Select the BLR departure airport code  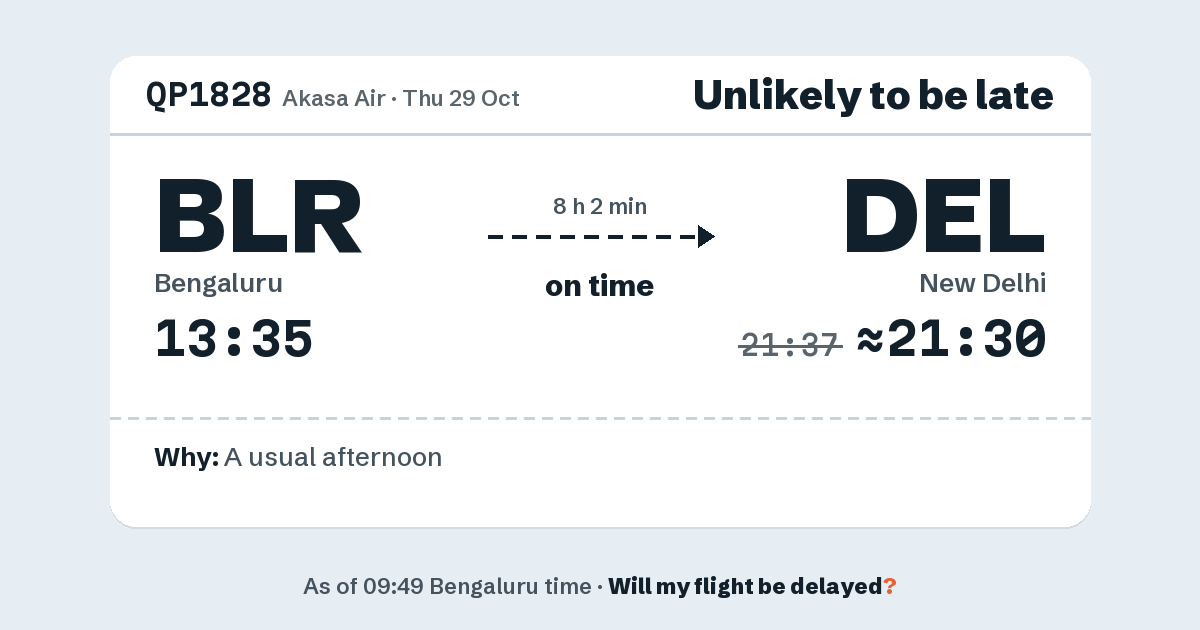click(x=258, y=216)
